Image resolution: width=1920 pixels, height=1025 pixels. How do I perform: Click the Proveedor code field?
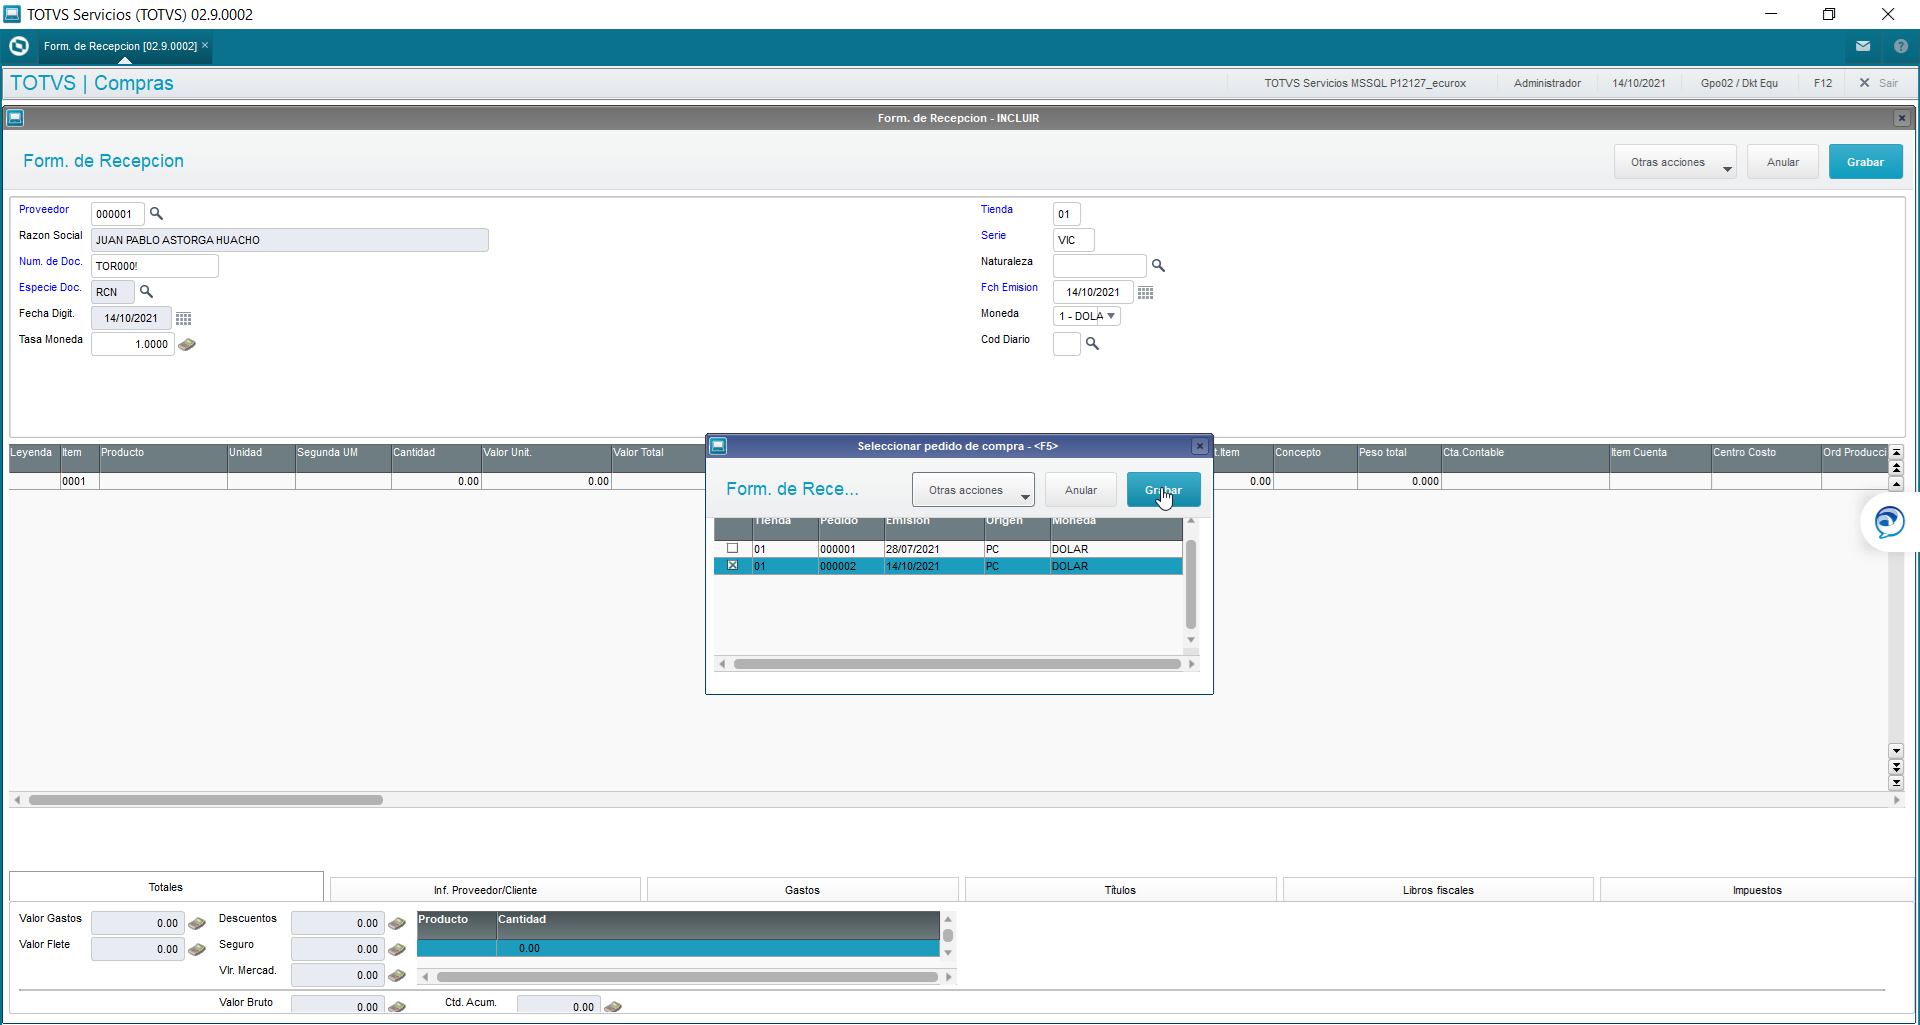118,214
